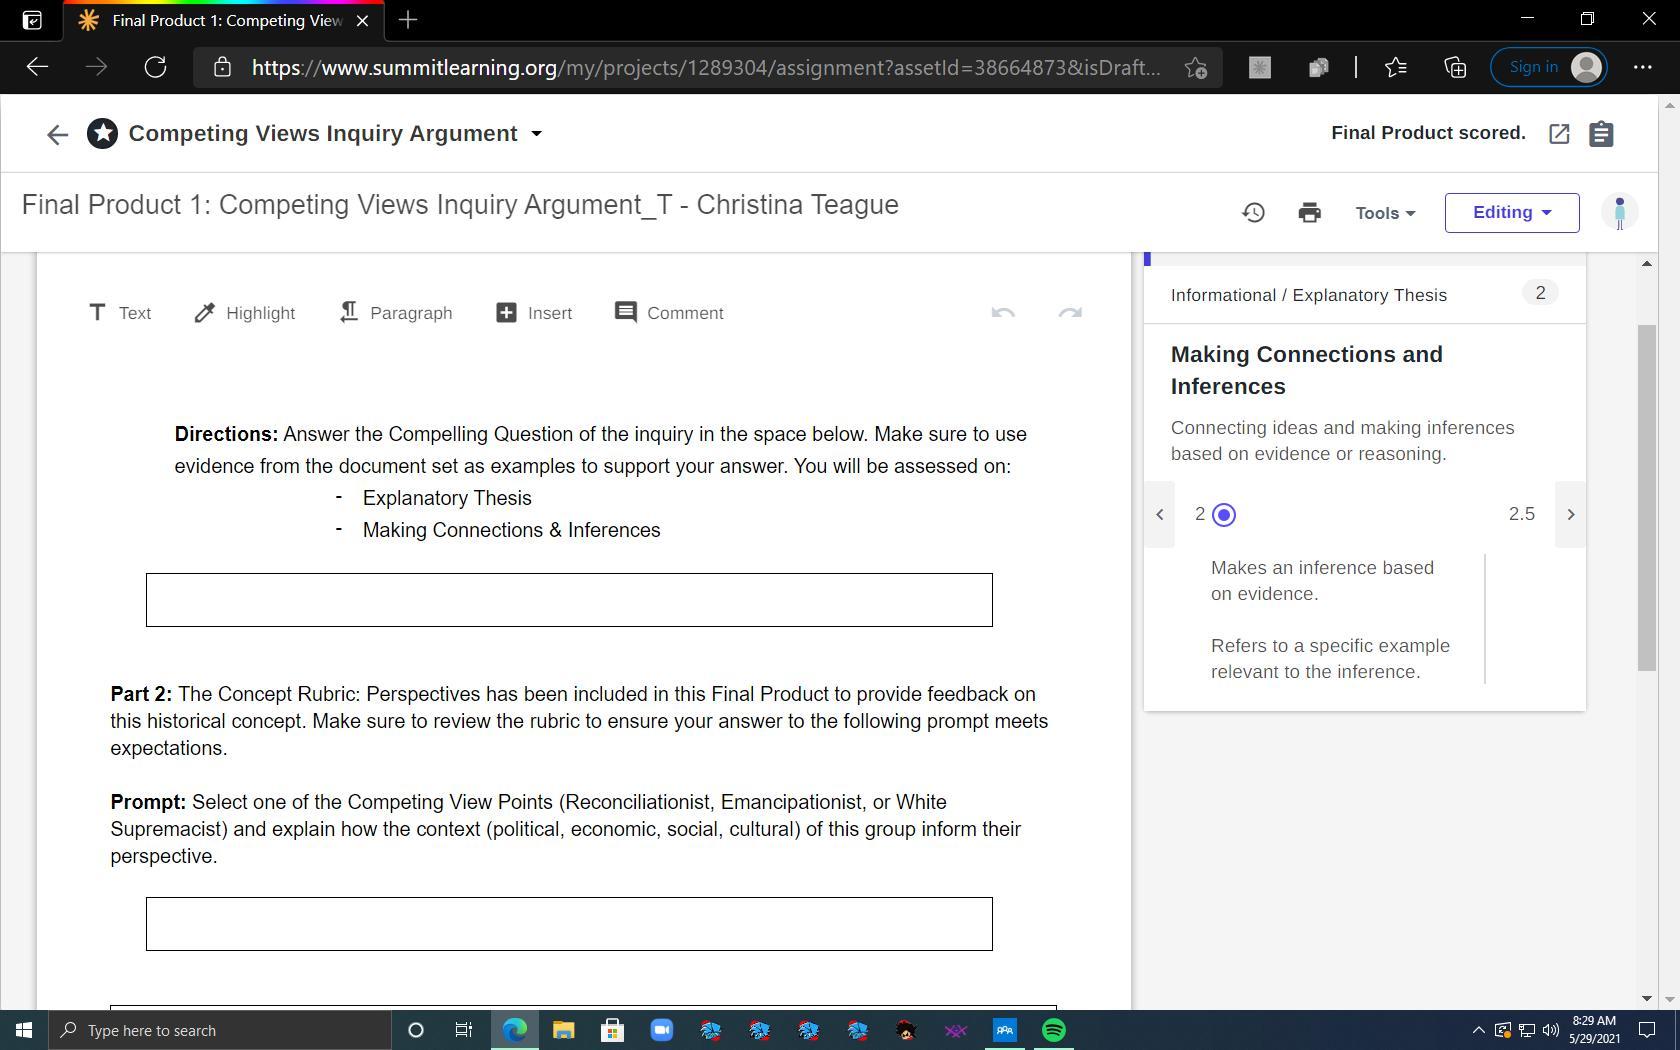This screenshot has width=1680, height=1050.
Task: Expand the Tools dropdown
Action: [x=1385, y=213]
